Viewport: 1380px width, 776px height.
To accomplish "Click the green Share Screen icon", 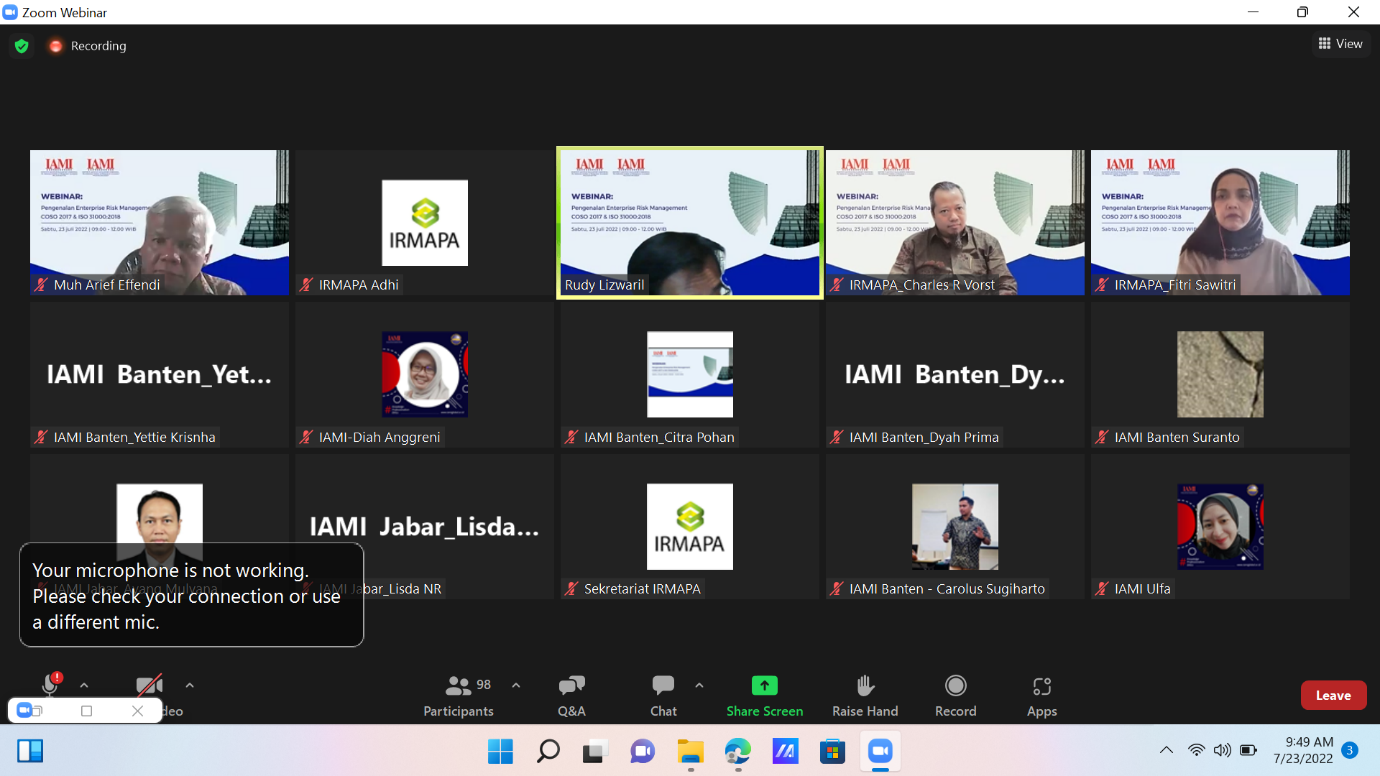I will click(x=764, y=686).
